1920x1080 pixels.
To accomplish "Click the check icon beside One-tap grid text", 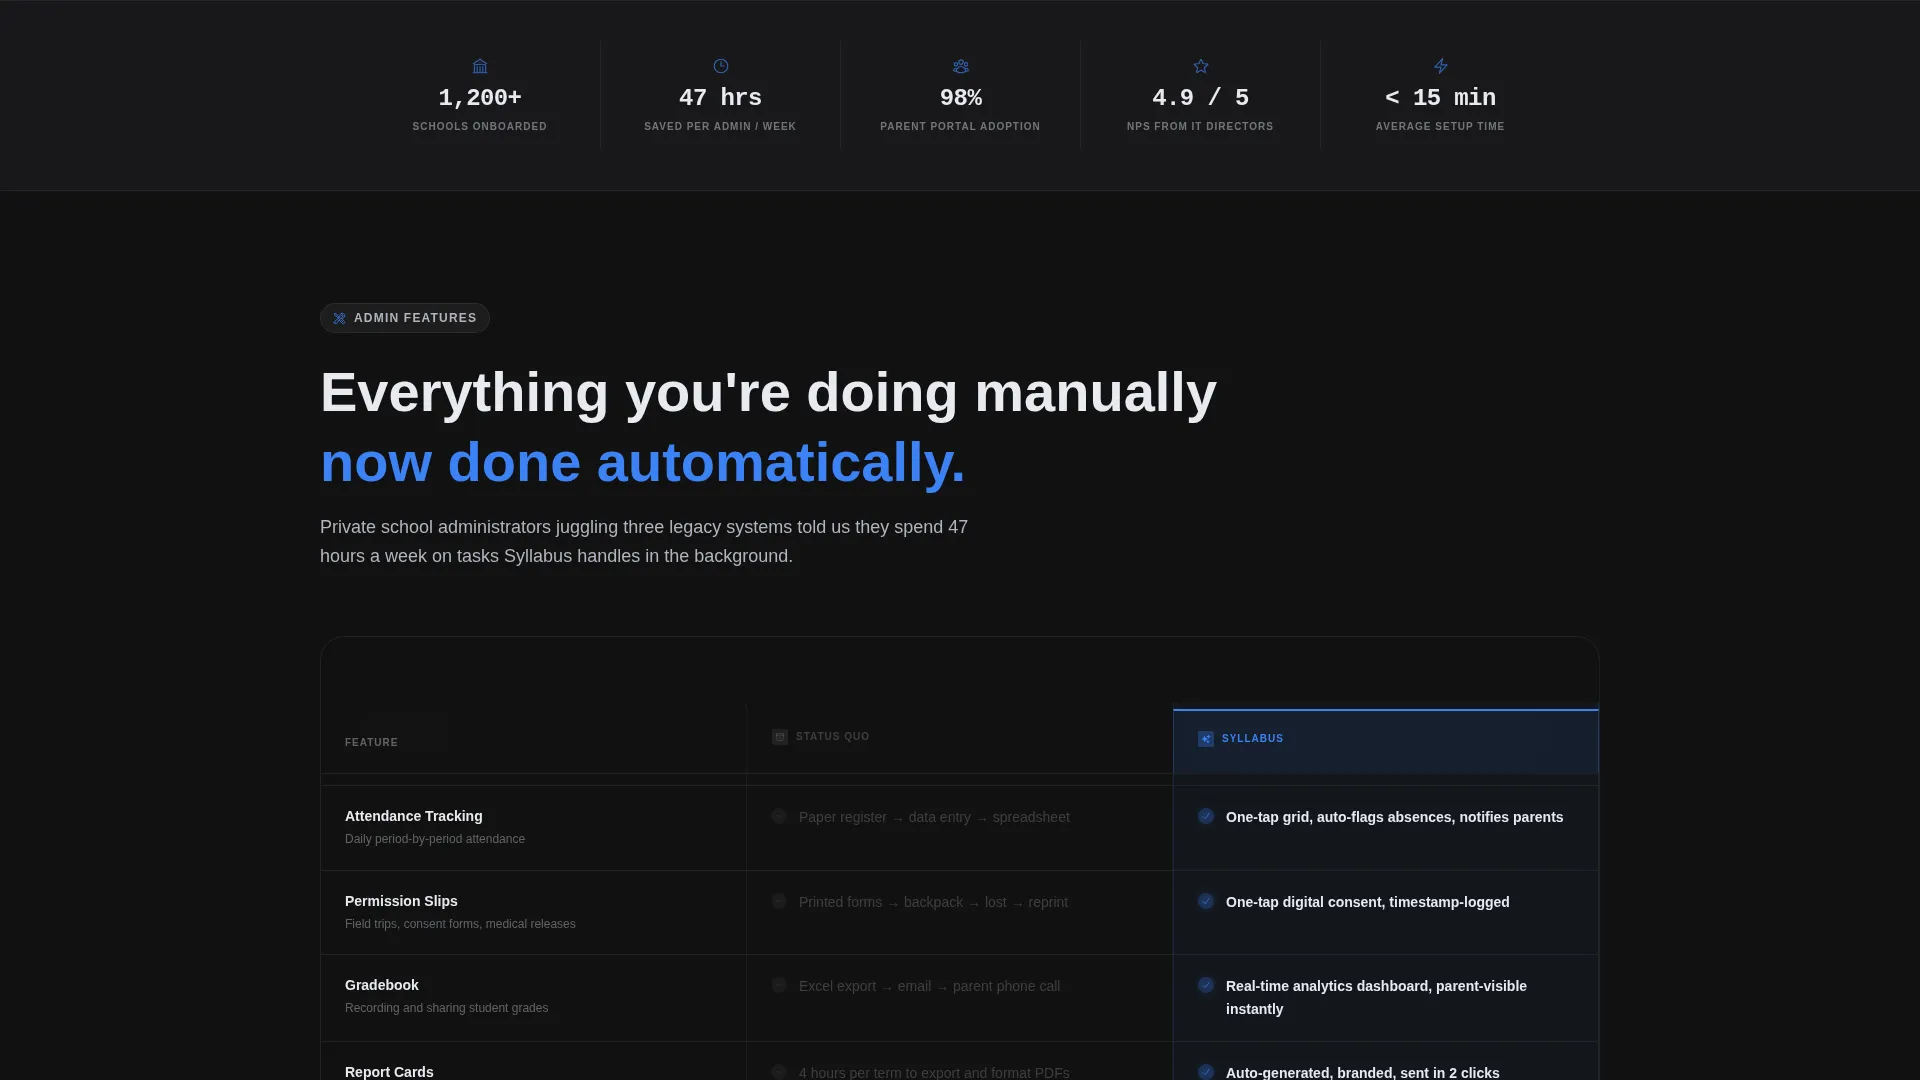I will pyautogui.click(x=1206, y=816).
